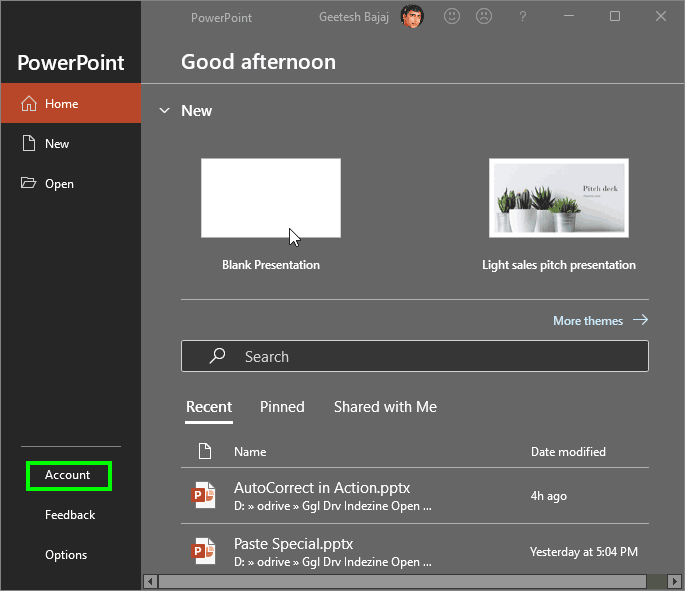
Task: Click the 4h ago date entry
Action: 549,496
